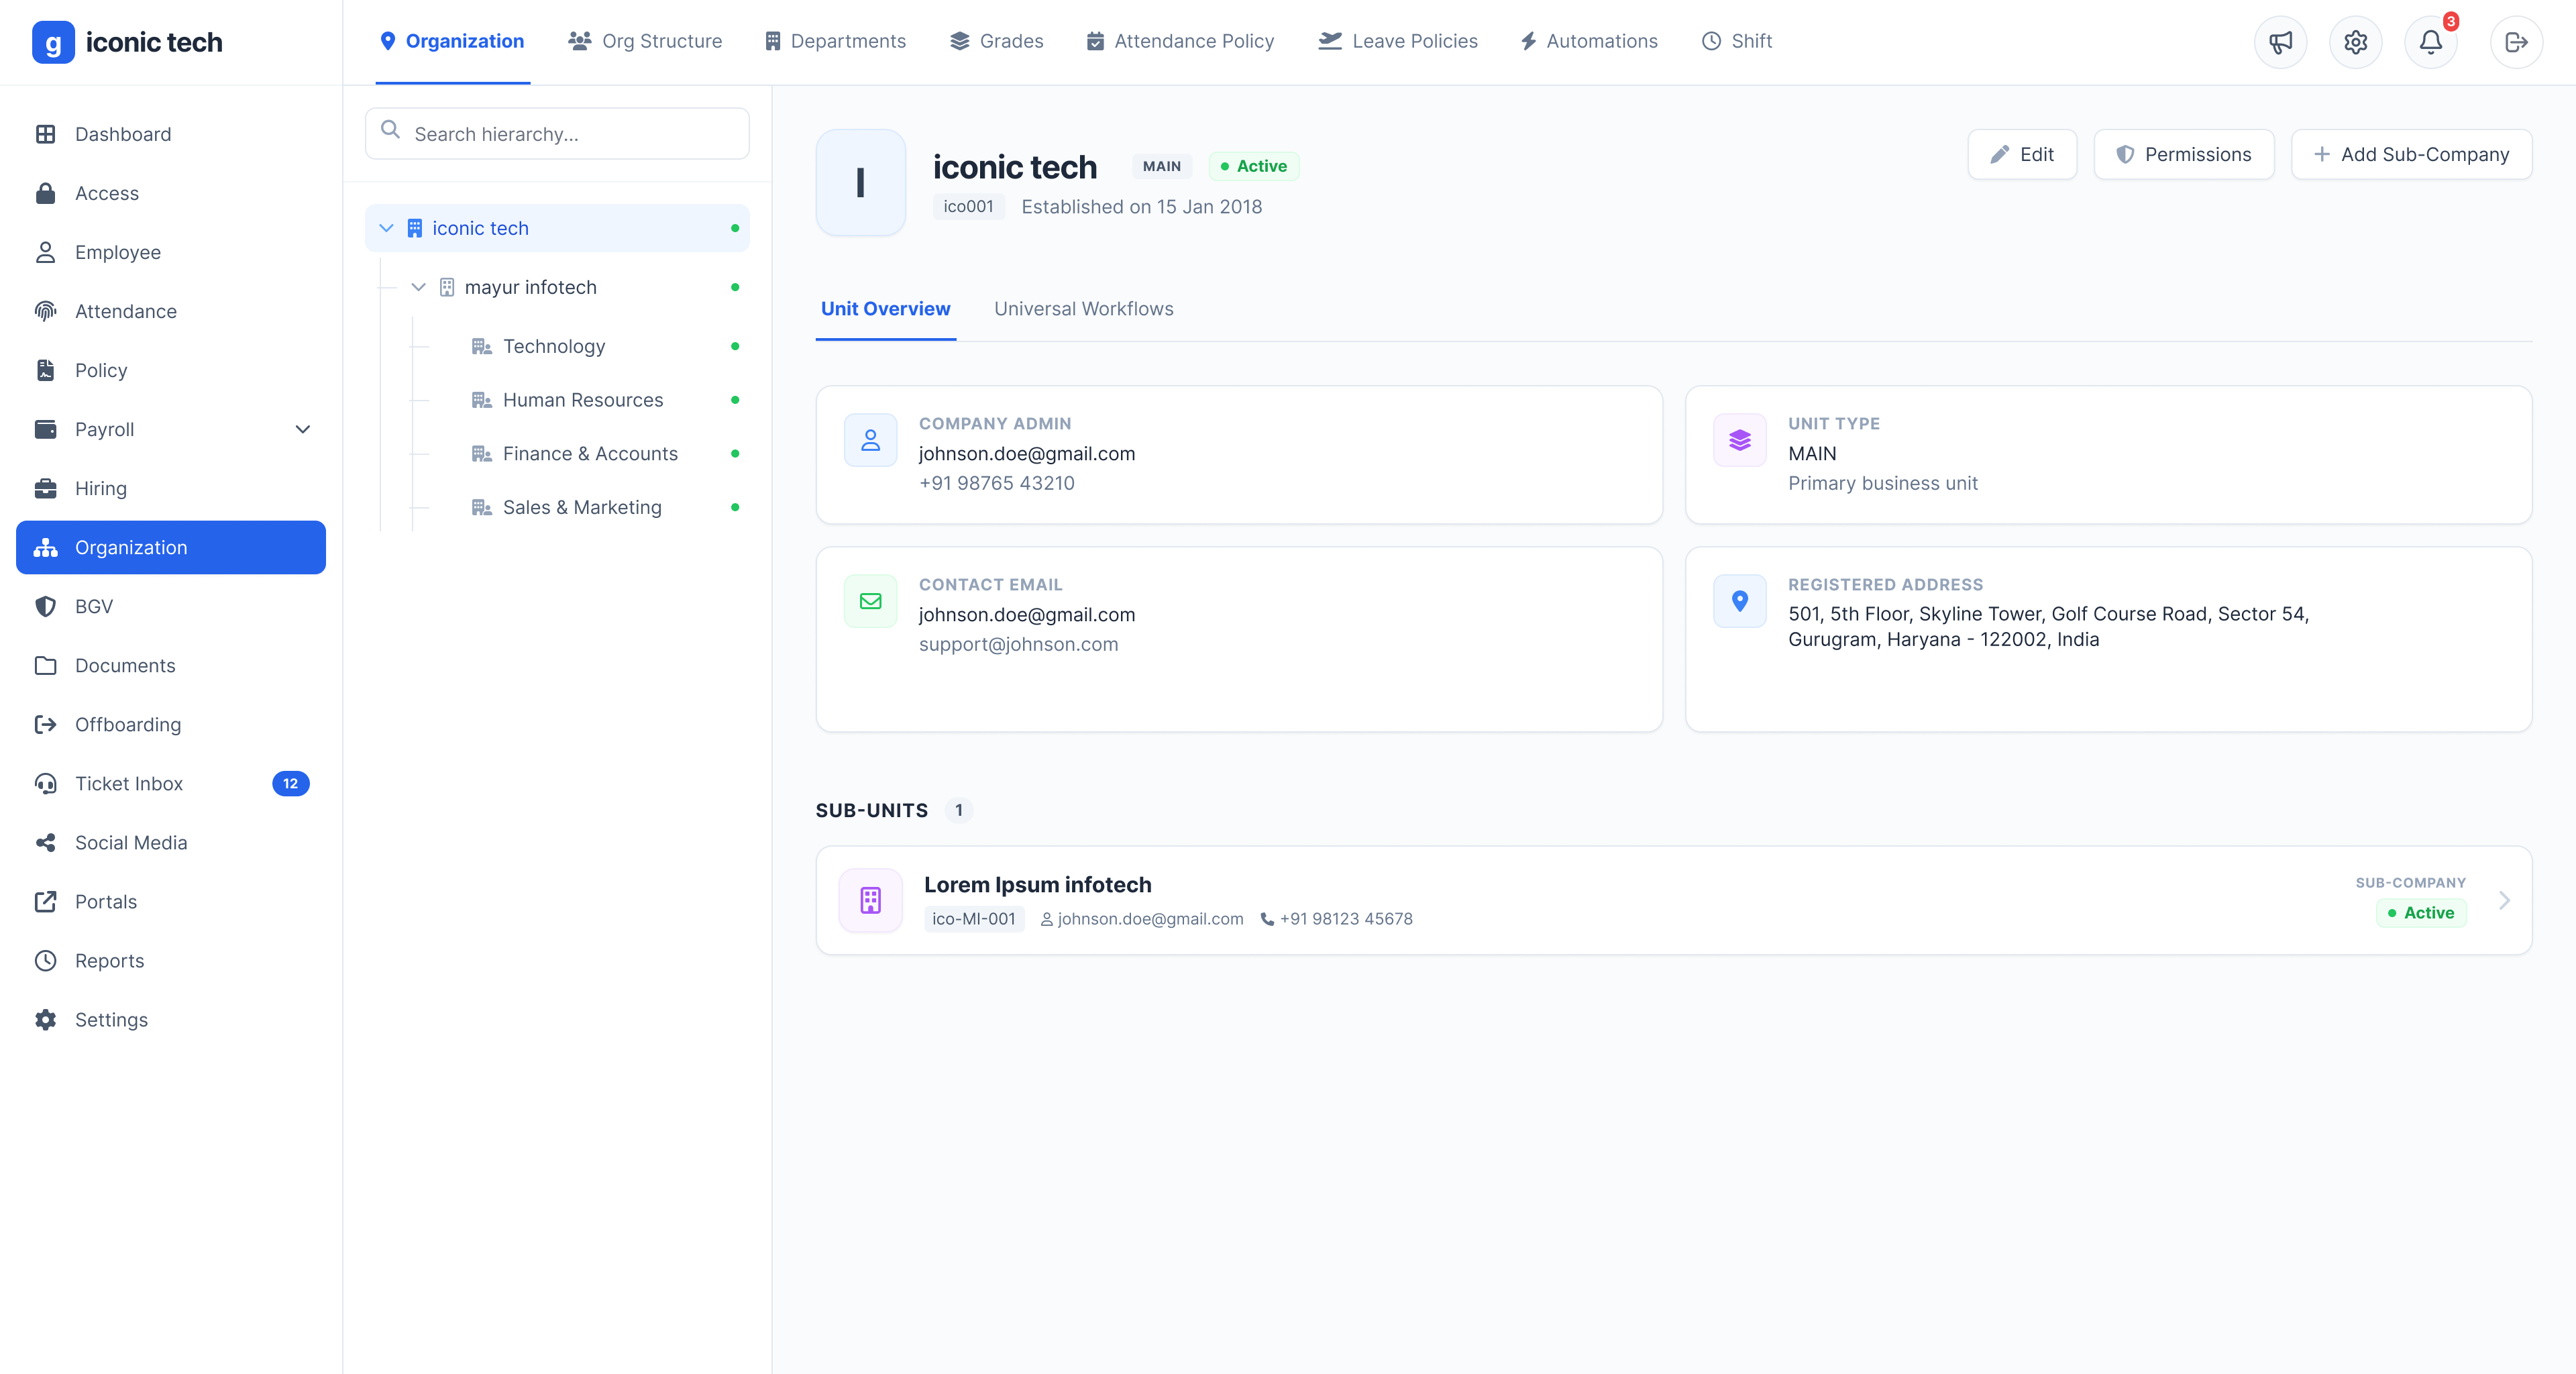Collapse the iconic tech tree node
Viewport: 2576px width, 1374px height.
(386, 228)
